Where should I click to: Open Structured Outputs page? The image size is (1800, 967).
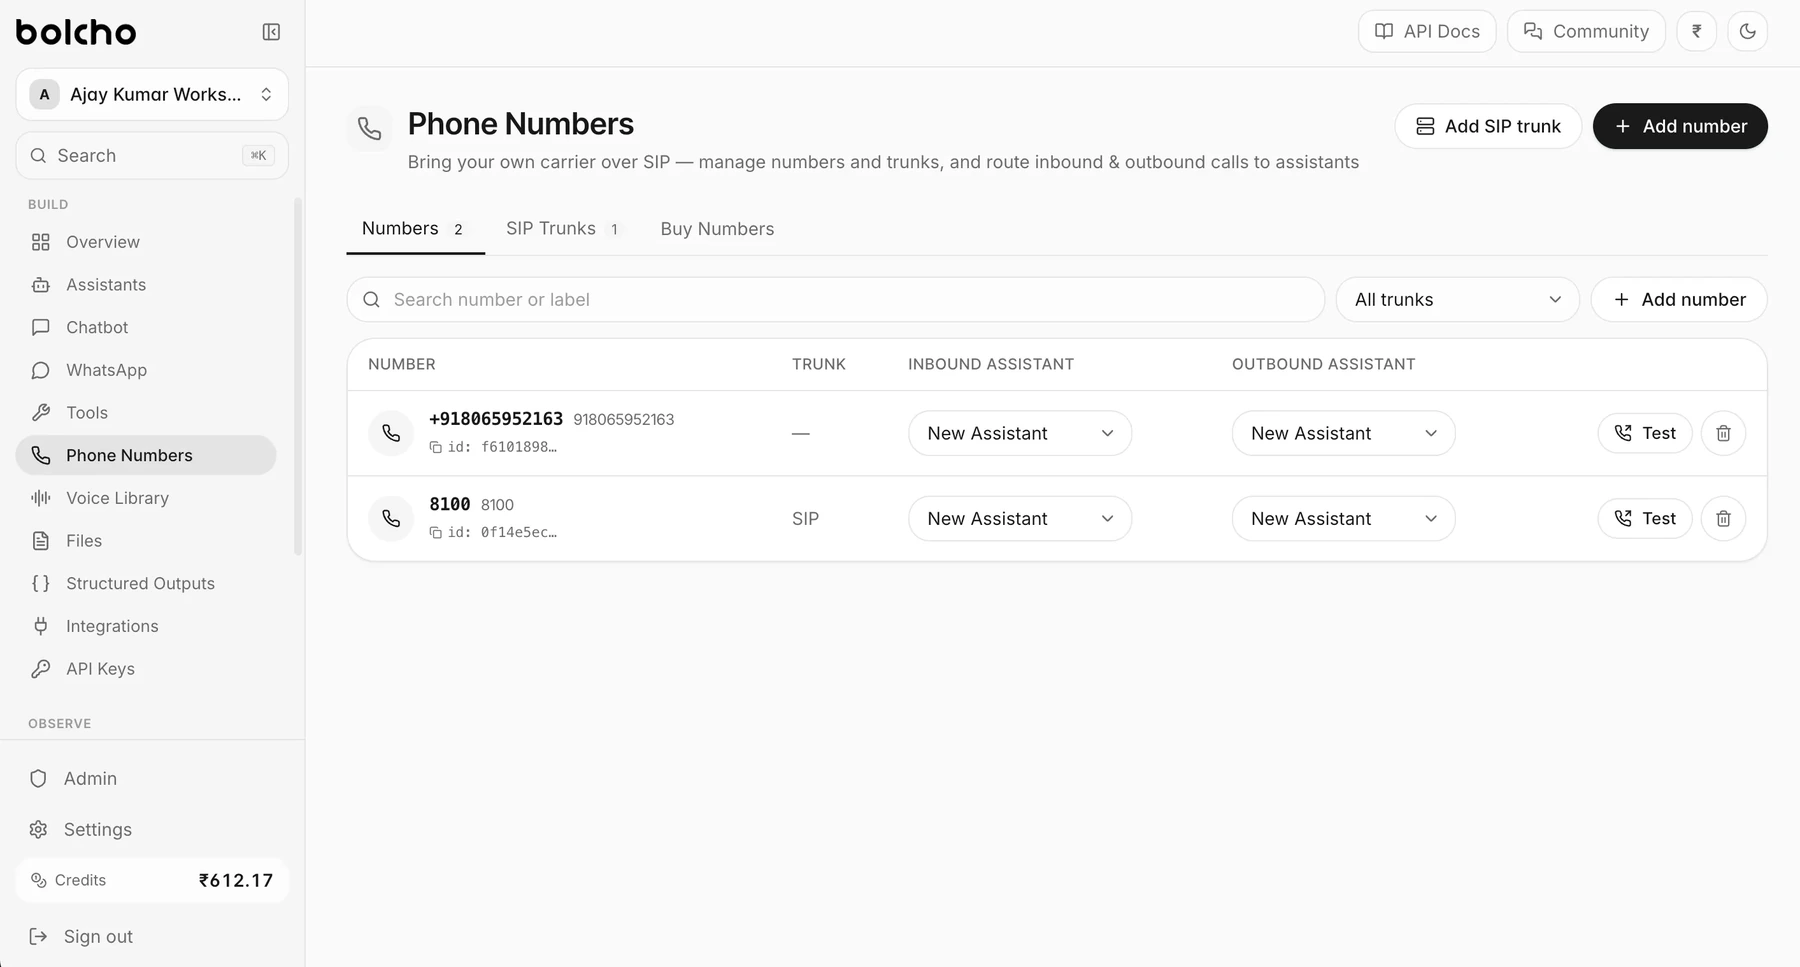(x=146, y=583)
